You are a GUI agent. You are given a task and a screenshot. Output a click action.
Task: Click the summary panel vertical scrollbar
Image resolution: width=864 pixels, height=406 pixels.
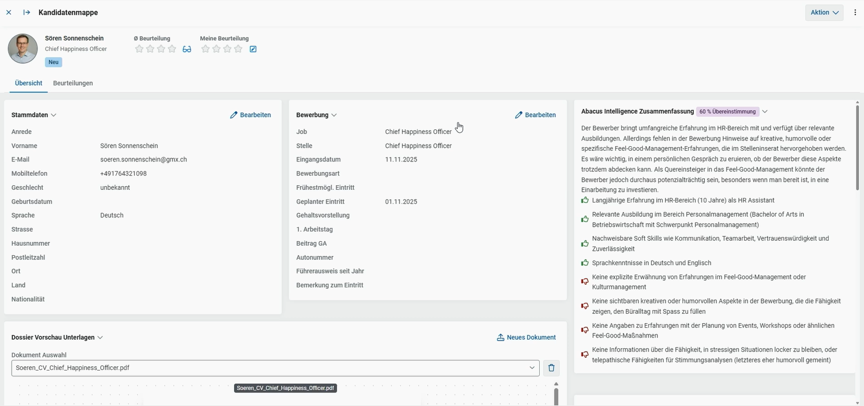pyautogui.click(x=857, y=150)
